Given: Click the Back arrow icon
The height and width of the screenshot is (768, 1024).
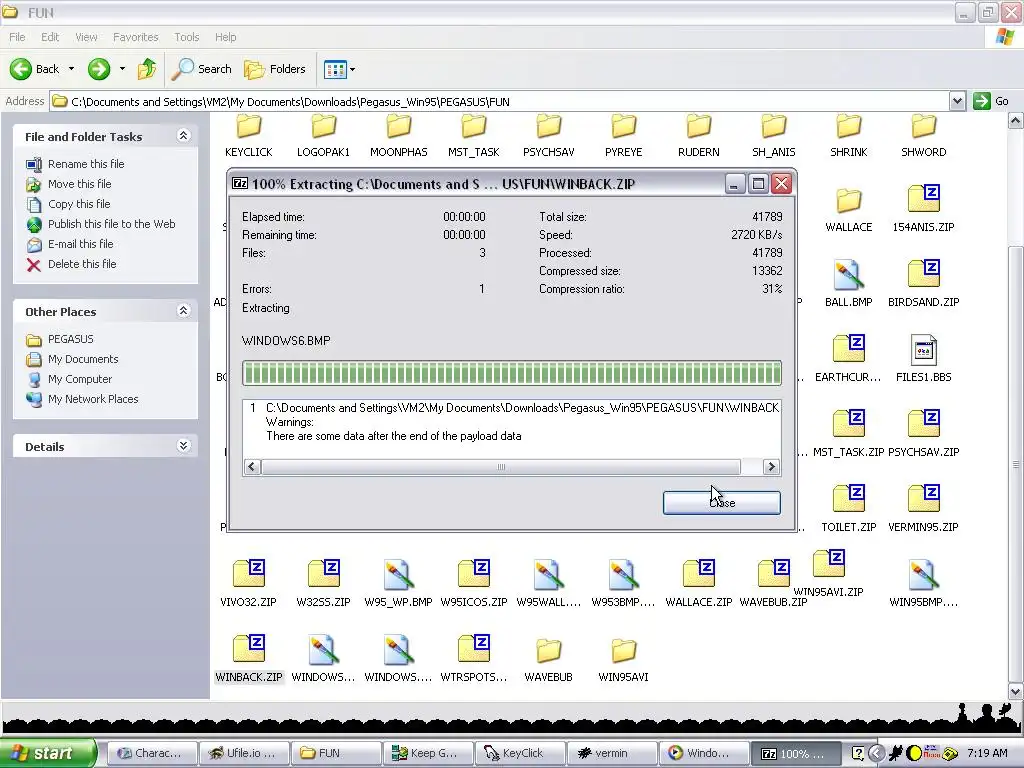Looking at the screenshot, I should click(x=21, y=69).
